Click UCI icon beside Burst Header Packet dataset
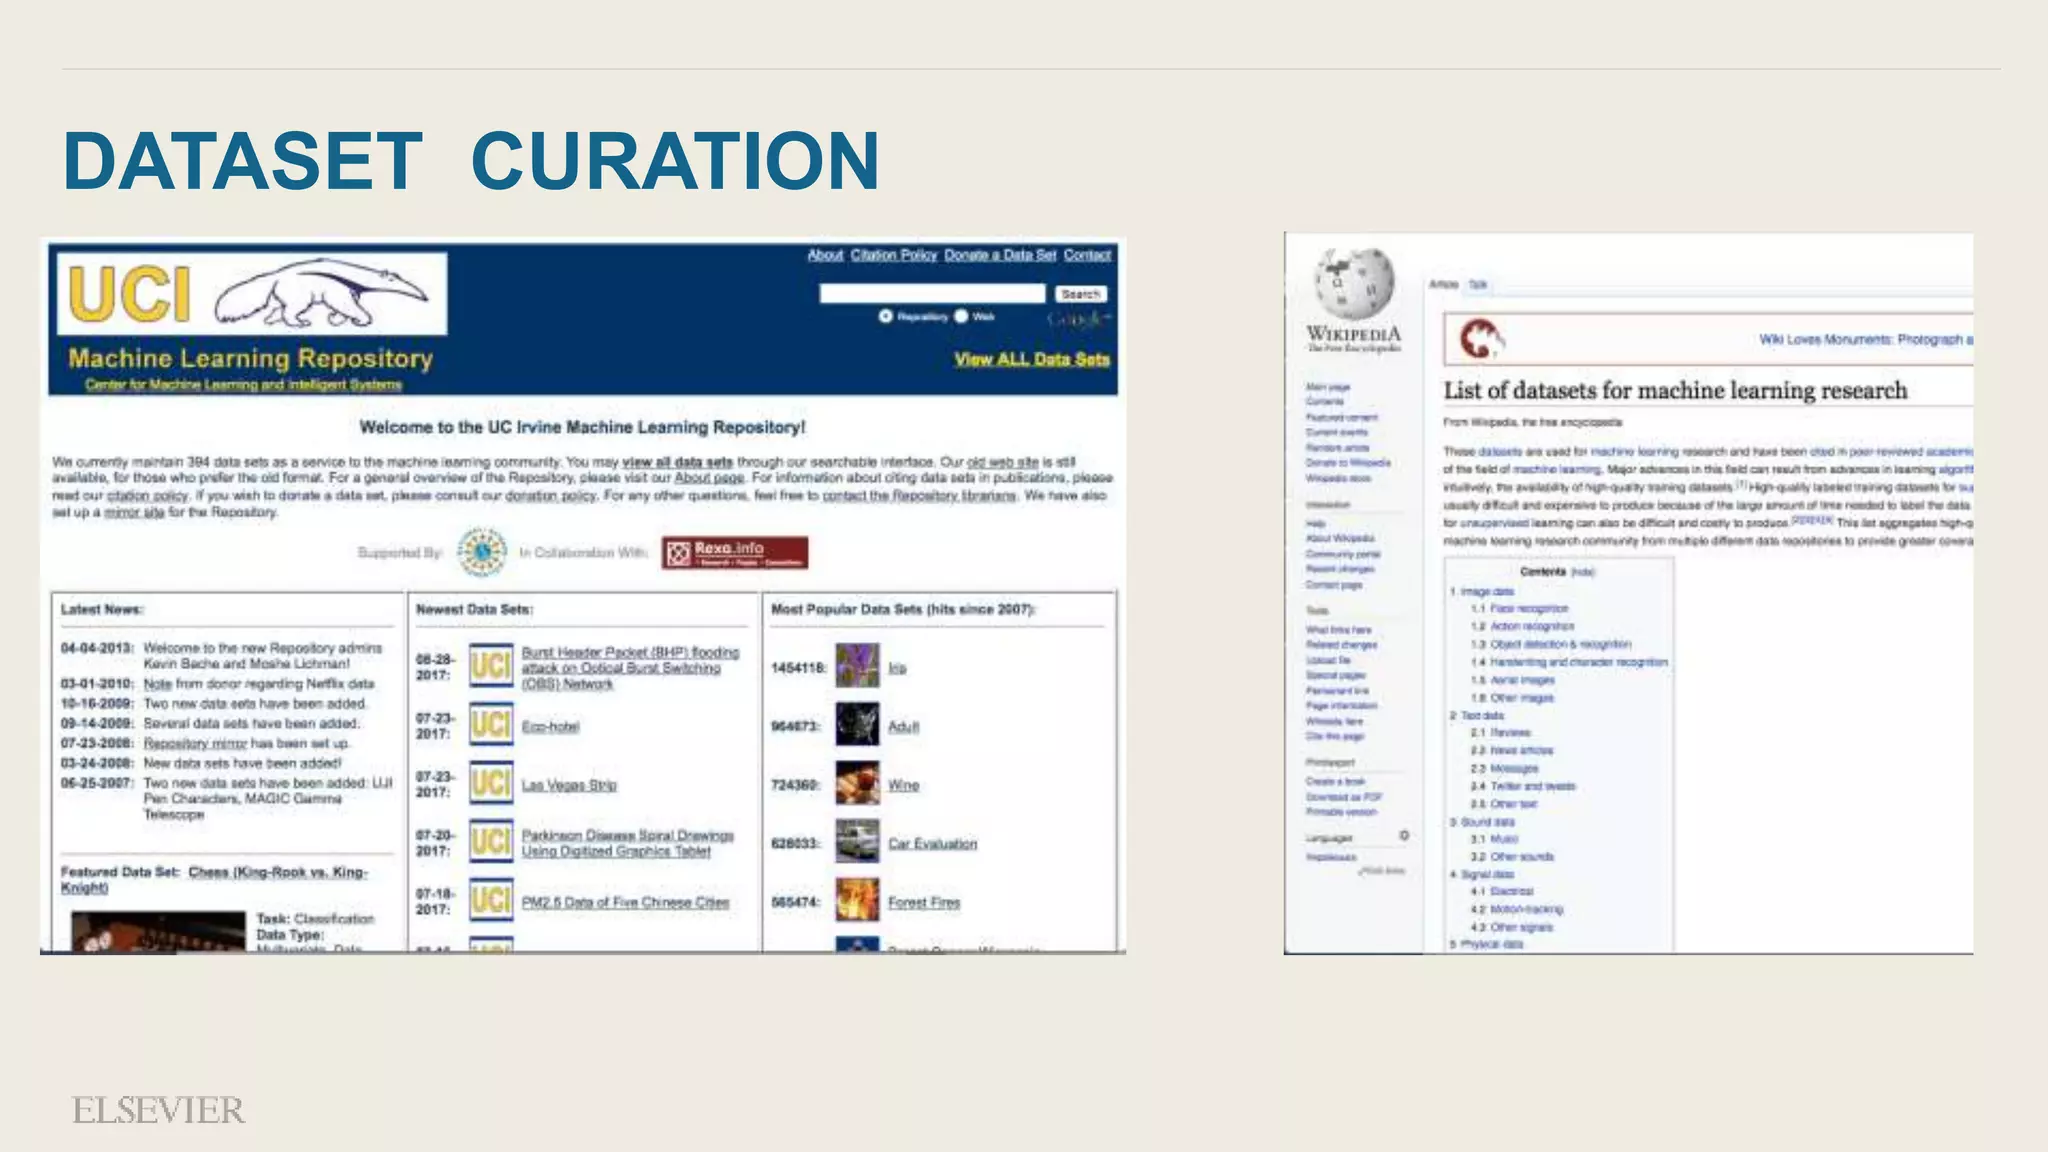This screenshot has width=2048, height=1152. tap(491, 666)
